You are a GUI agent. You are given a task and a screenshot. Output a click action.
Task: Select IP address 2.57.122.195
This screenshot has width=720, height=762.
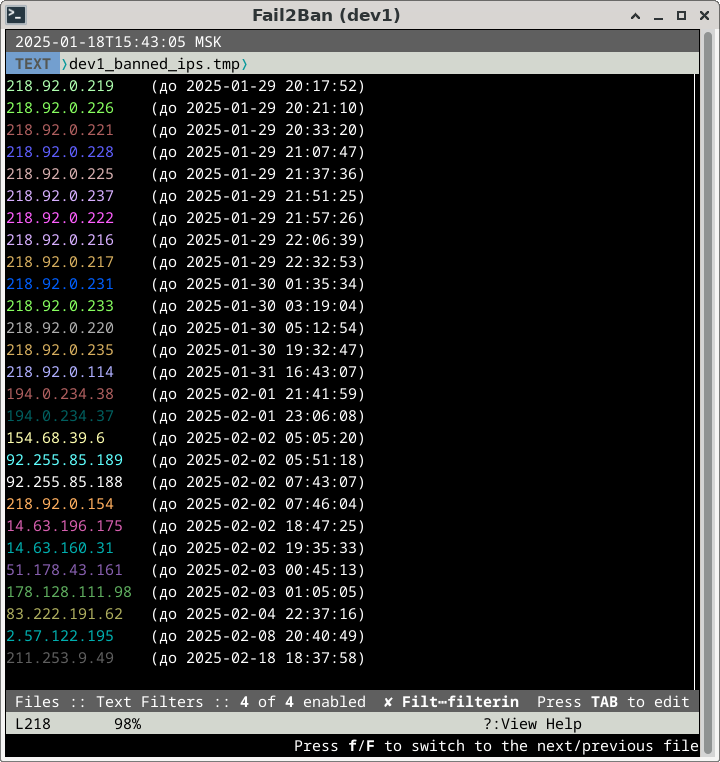pyautogui.click(x=60, y=636)
